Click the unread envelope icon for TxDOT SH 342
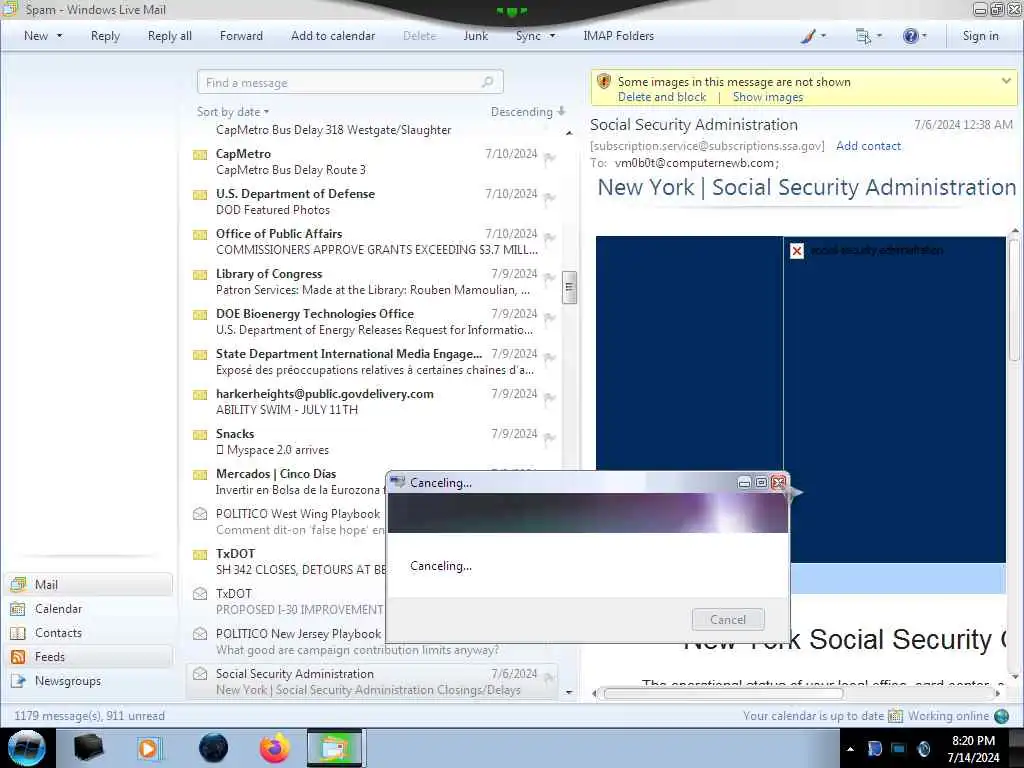Viewport: 1024px width, 768px height. (200, 554)
